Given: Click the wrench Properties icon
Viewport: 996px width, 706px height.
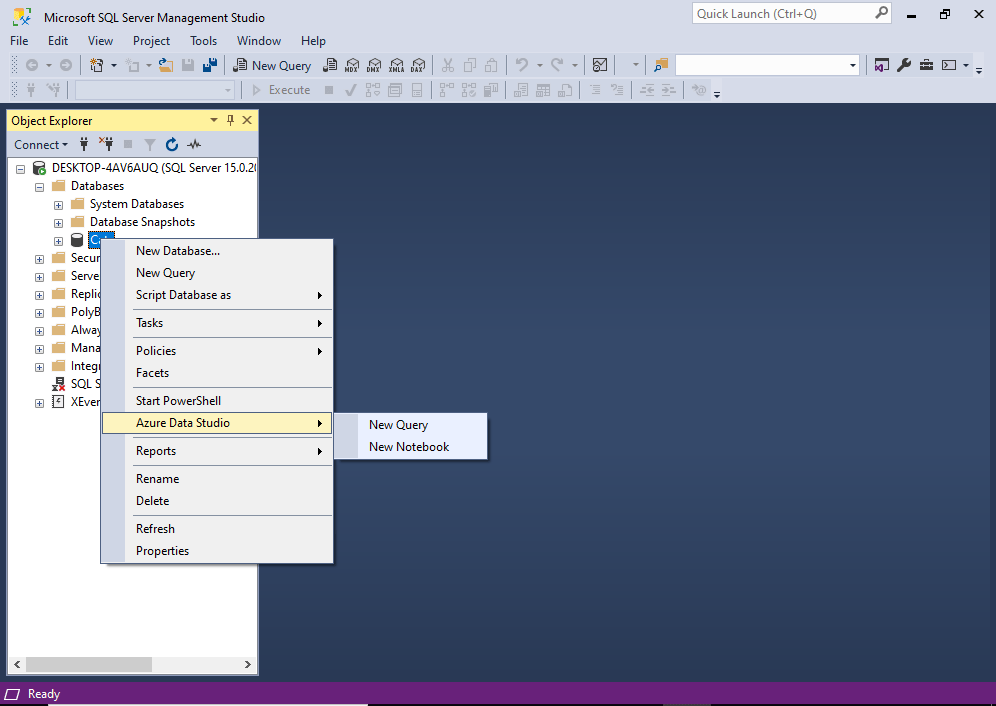Looking at the screenshot, I should (904, 65).
